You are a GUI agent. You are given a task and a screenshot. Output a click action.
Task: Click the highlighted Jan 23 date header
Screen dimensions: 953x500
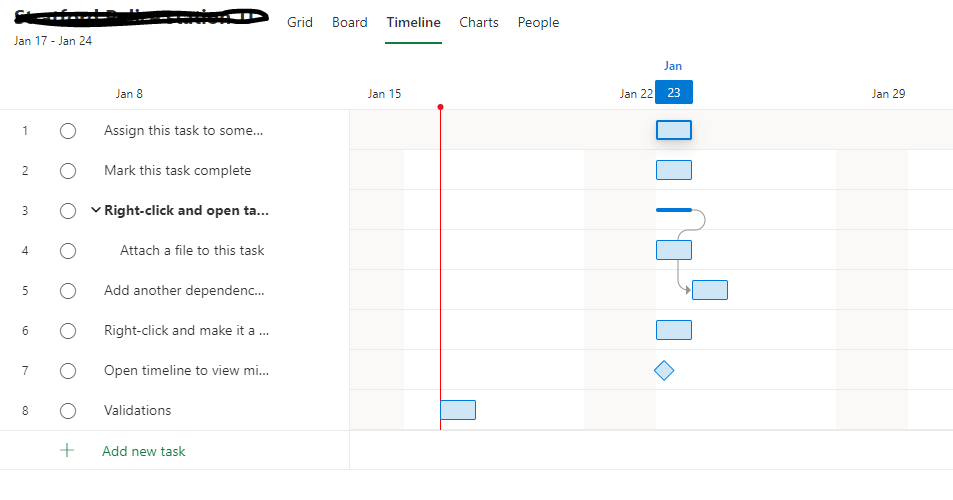click(x=674, y=92)
